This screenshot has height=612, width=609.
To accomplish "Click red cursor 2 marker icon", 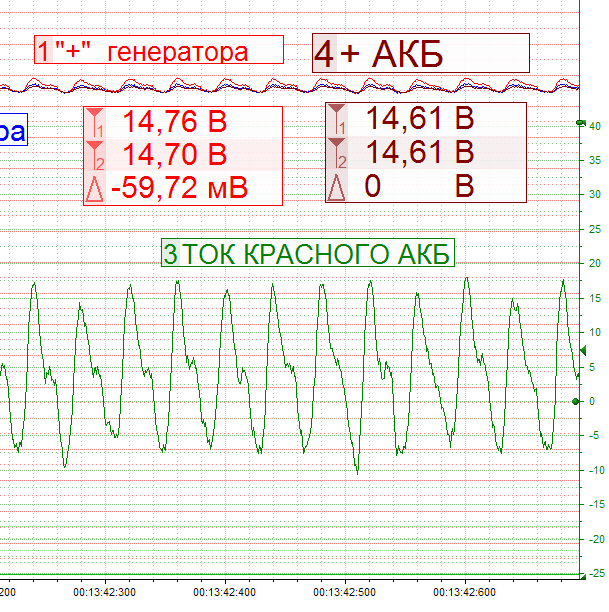I will (x=95, y=155).
